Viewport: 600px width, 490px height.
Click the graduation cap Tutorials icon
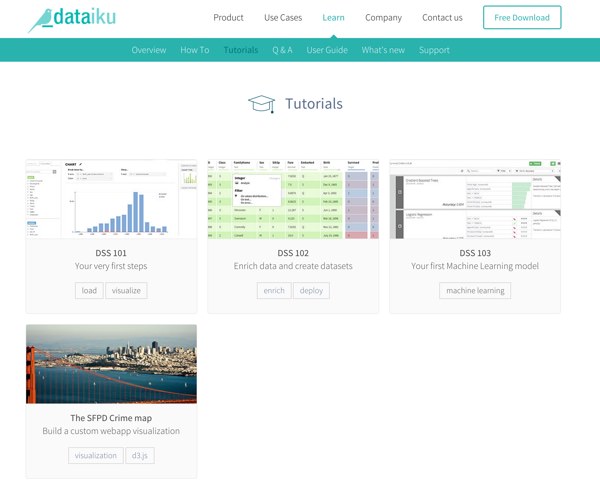point(262,104)
